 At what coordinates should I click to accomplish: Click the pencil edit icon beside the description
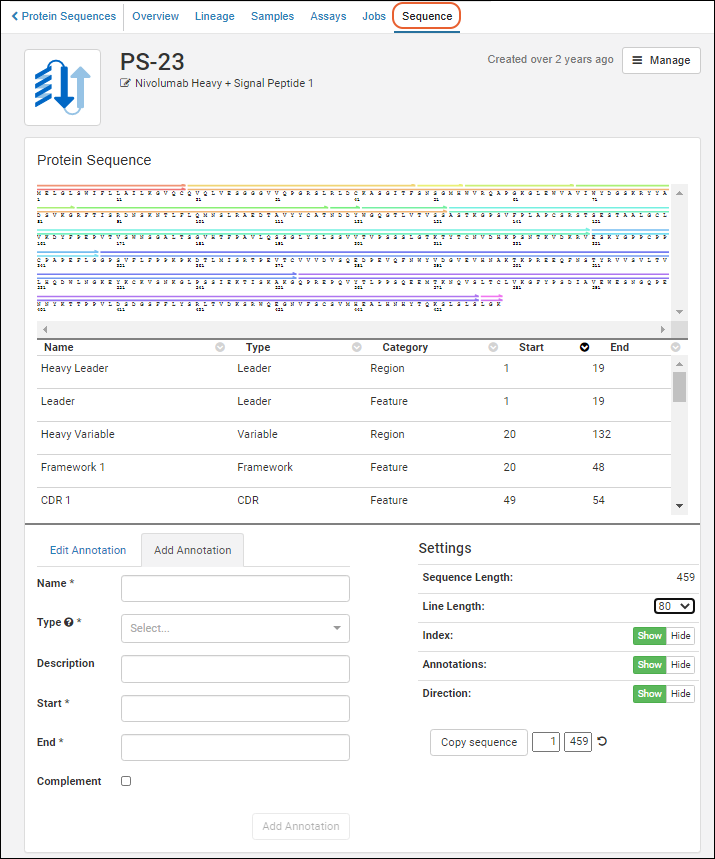126,84
